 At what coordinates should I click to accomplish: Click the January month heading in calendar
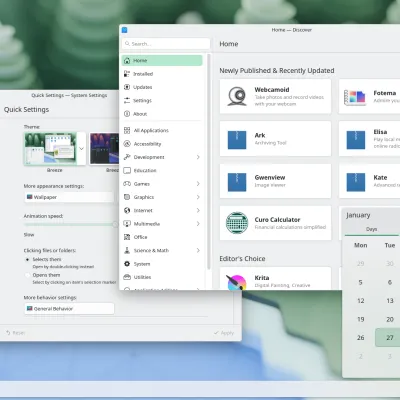tap(358, 215)
